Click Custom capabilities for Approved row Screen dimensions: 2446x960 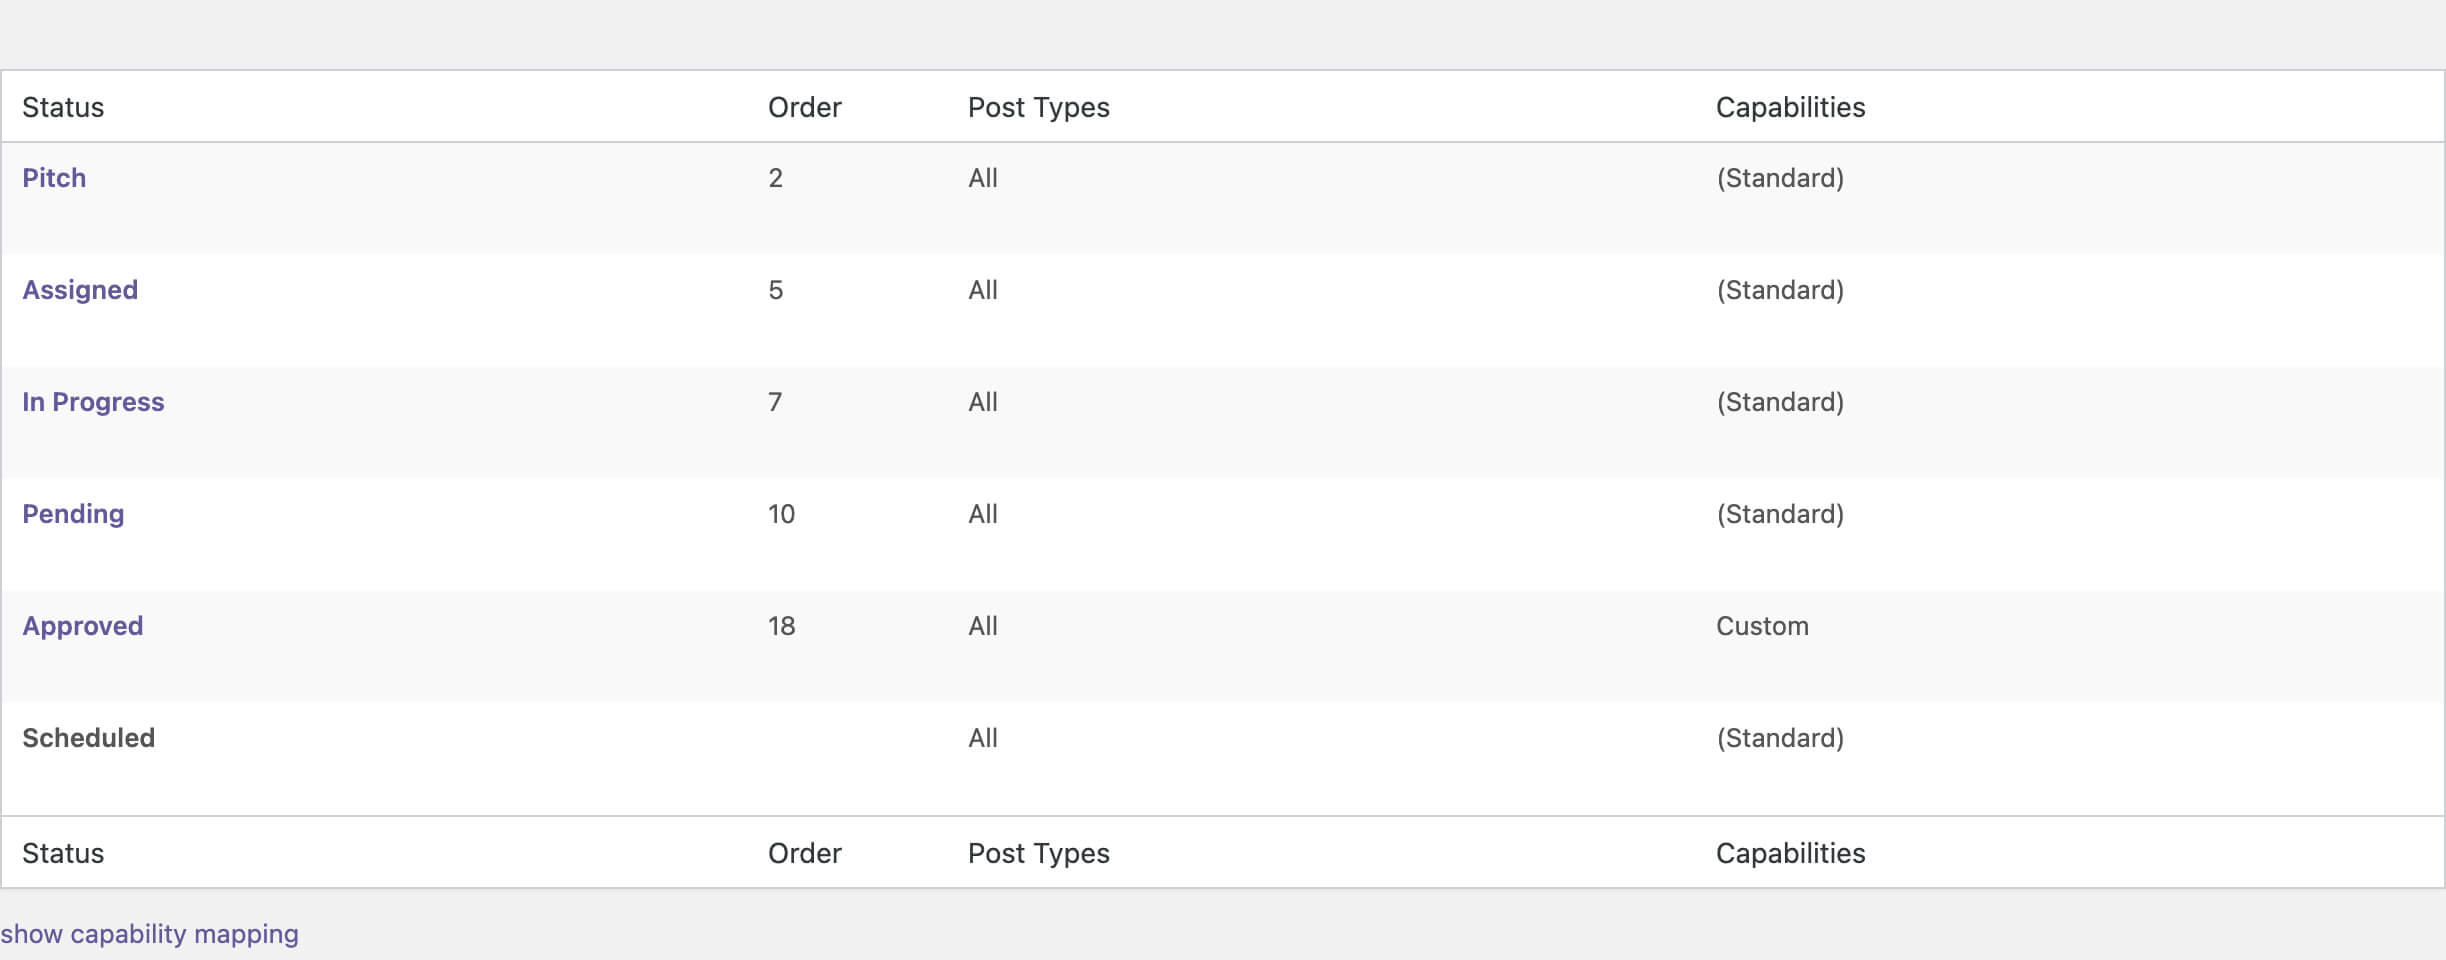coord(1762,626)
